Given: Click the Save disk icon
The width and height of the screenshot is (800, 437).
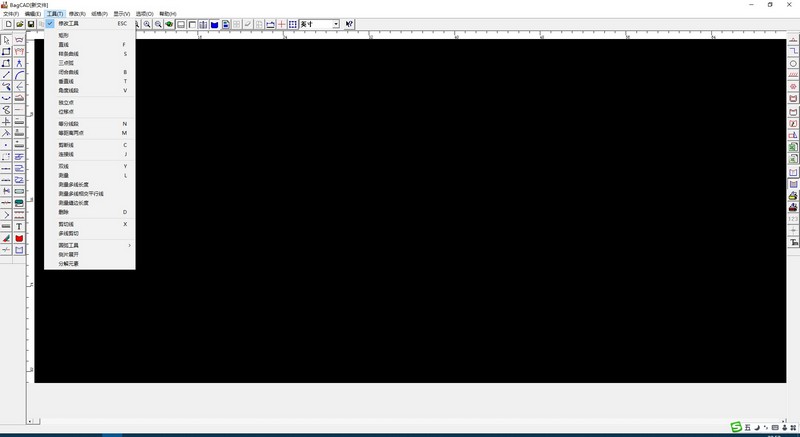Looking at the screenshot, I should (31, 24).
